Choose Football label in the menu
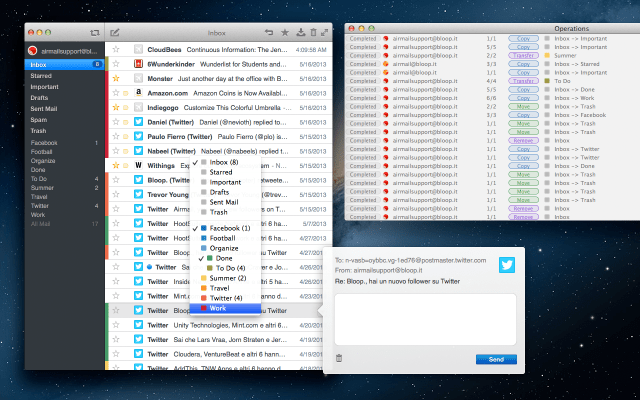 [225, 238]
